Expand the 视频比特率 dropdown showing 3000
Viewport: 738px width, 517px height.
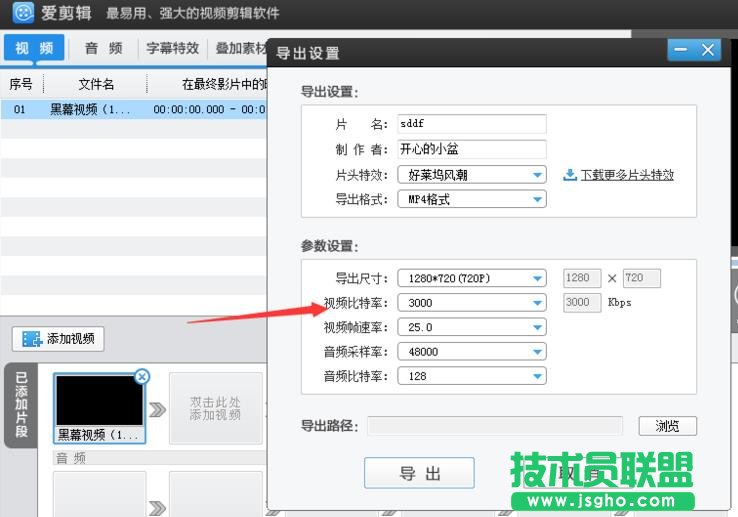[472, 303]
